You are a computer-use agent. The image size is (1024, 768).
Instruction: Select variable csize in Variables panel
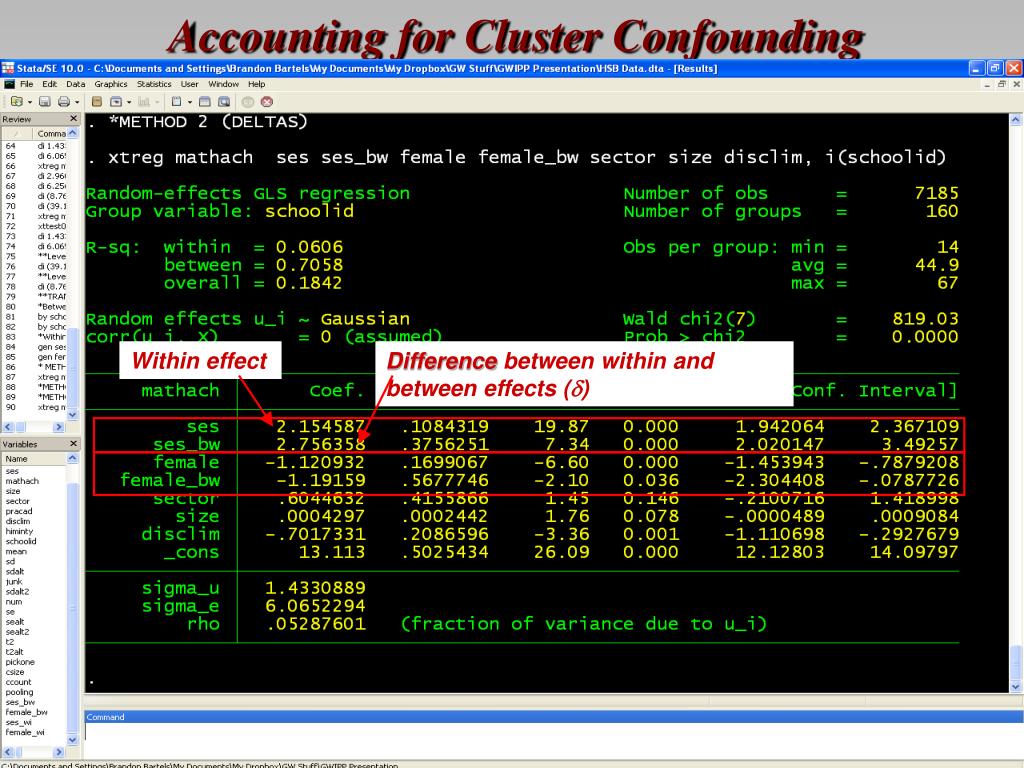point(15,672)
